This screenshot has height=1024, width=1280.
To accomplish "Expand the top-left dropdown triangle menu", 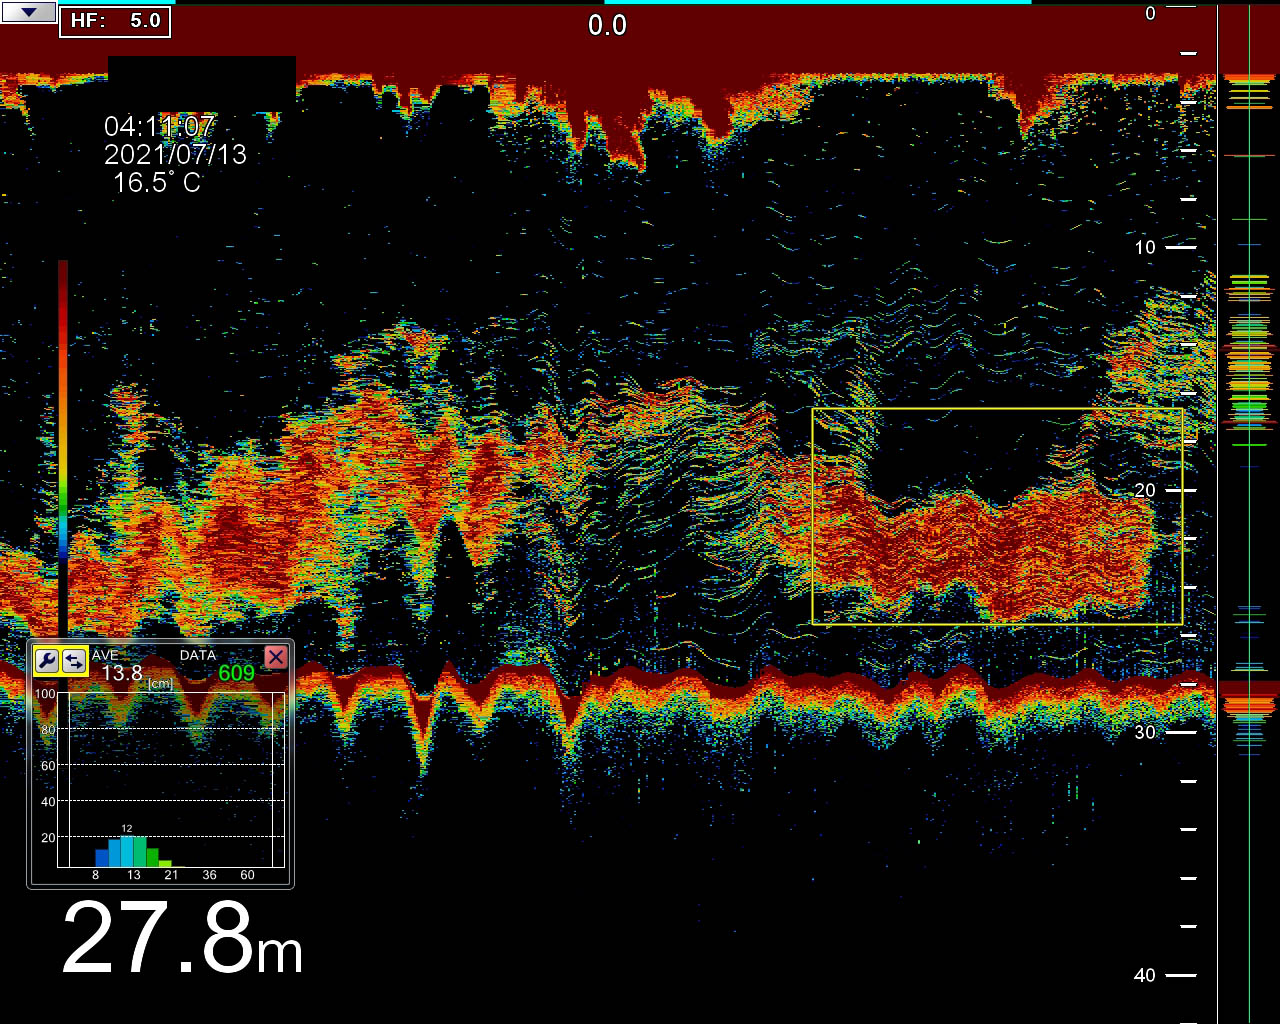I will coord(29,13).
